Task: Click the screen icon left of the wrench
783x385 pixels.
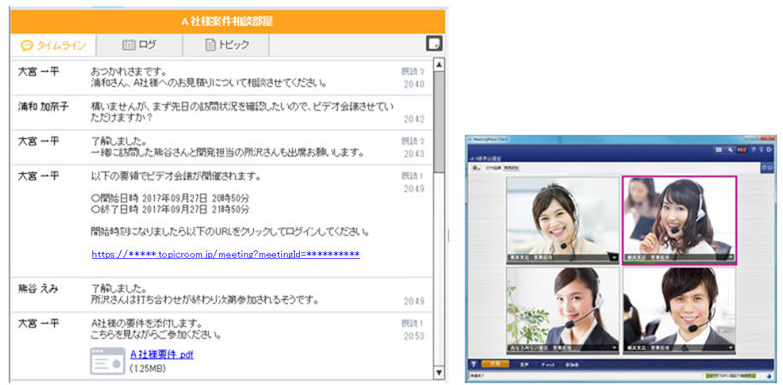Action: pyautogui.click(x=719, y=150)
